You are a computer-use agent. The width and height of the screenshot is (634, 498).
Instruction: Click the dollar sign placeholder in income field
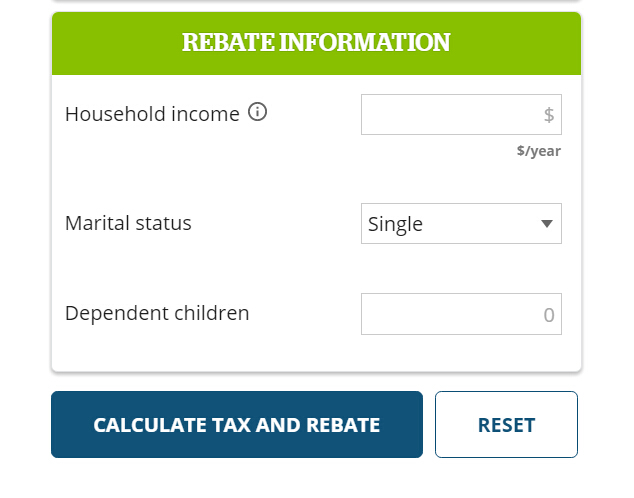549,115
